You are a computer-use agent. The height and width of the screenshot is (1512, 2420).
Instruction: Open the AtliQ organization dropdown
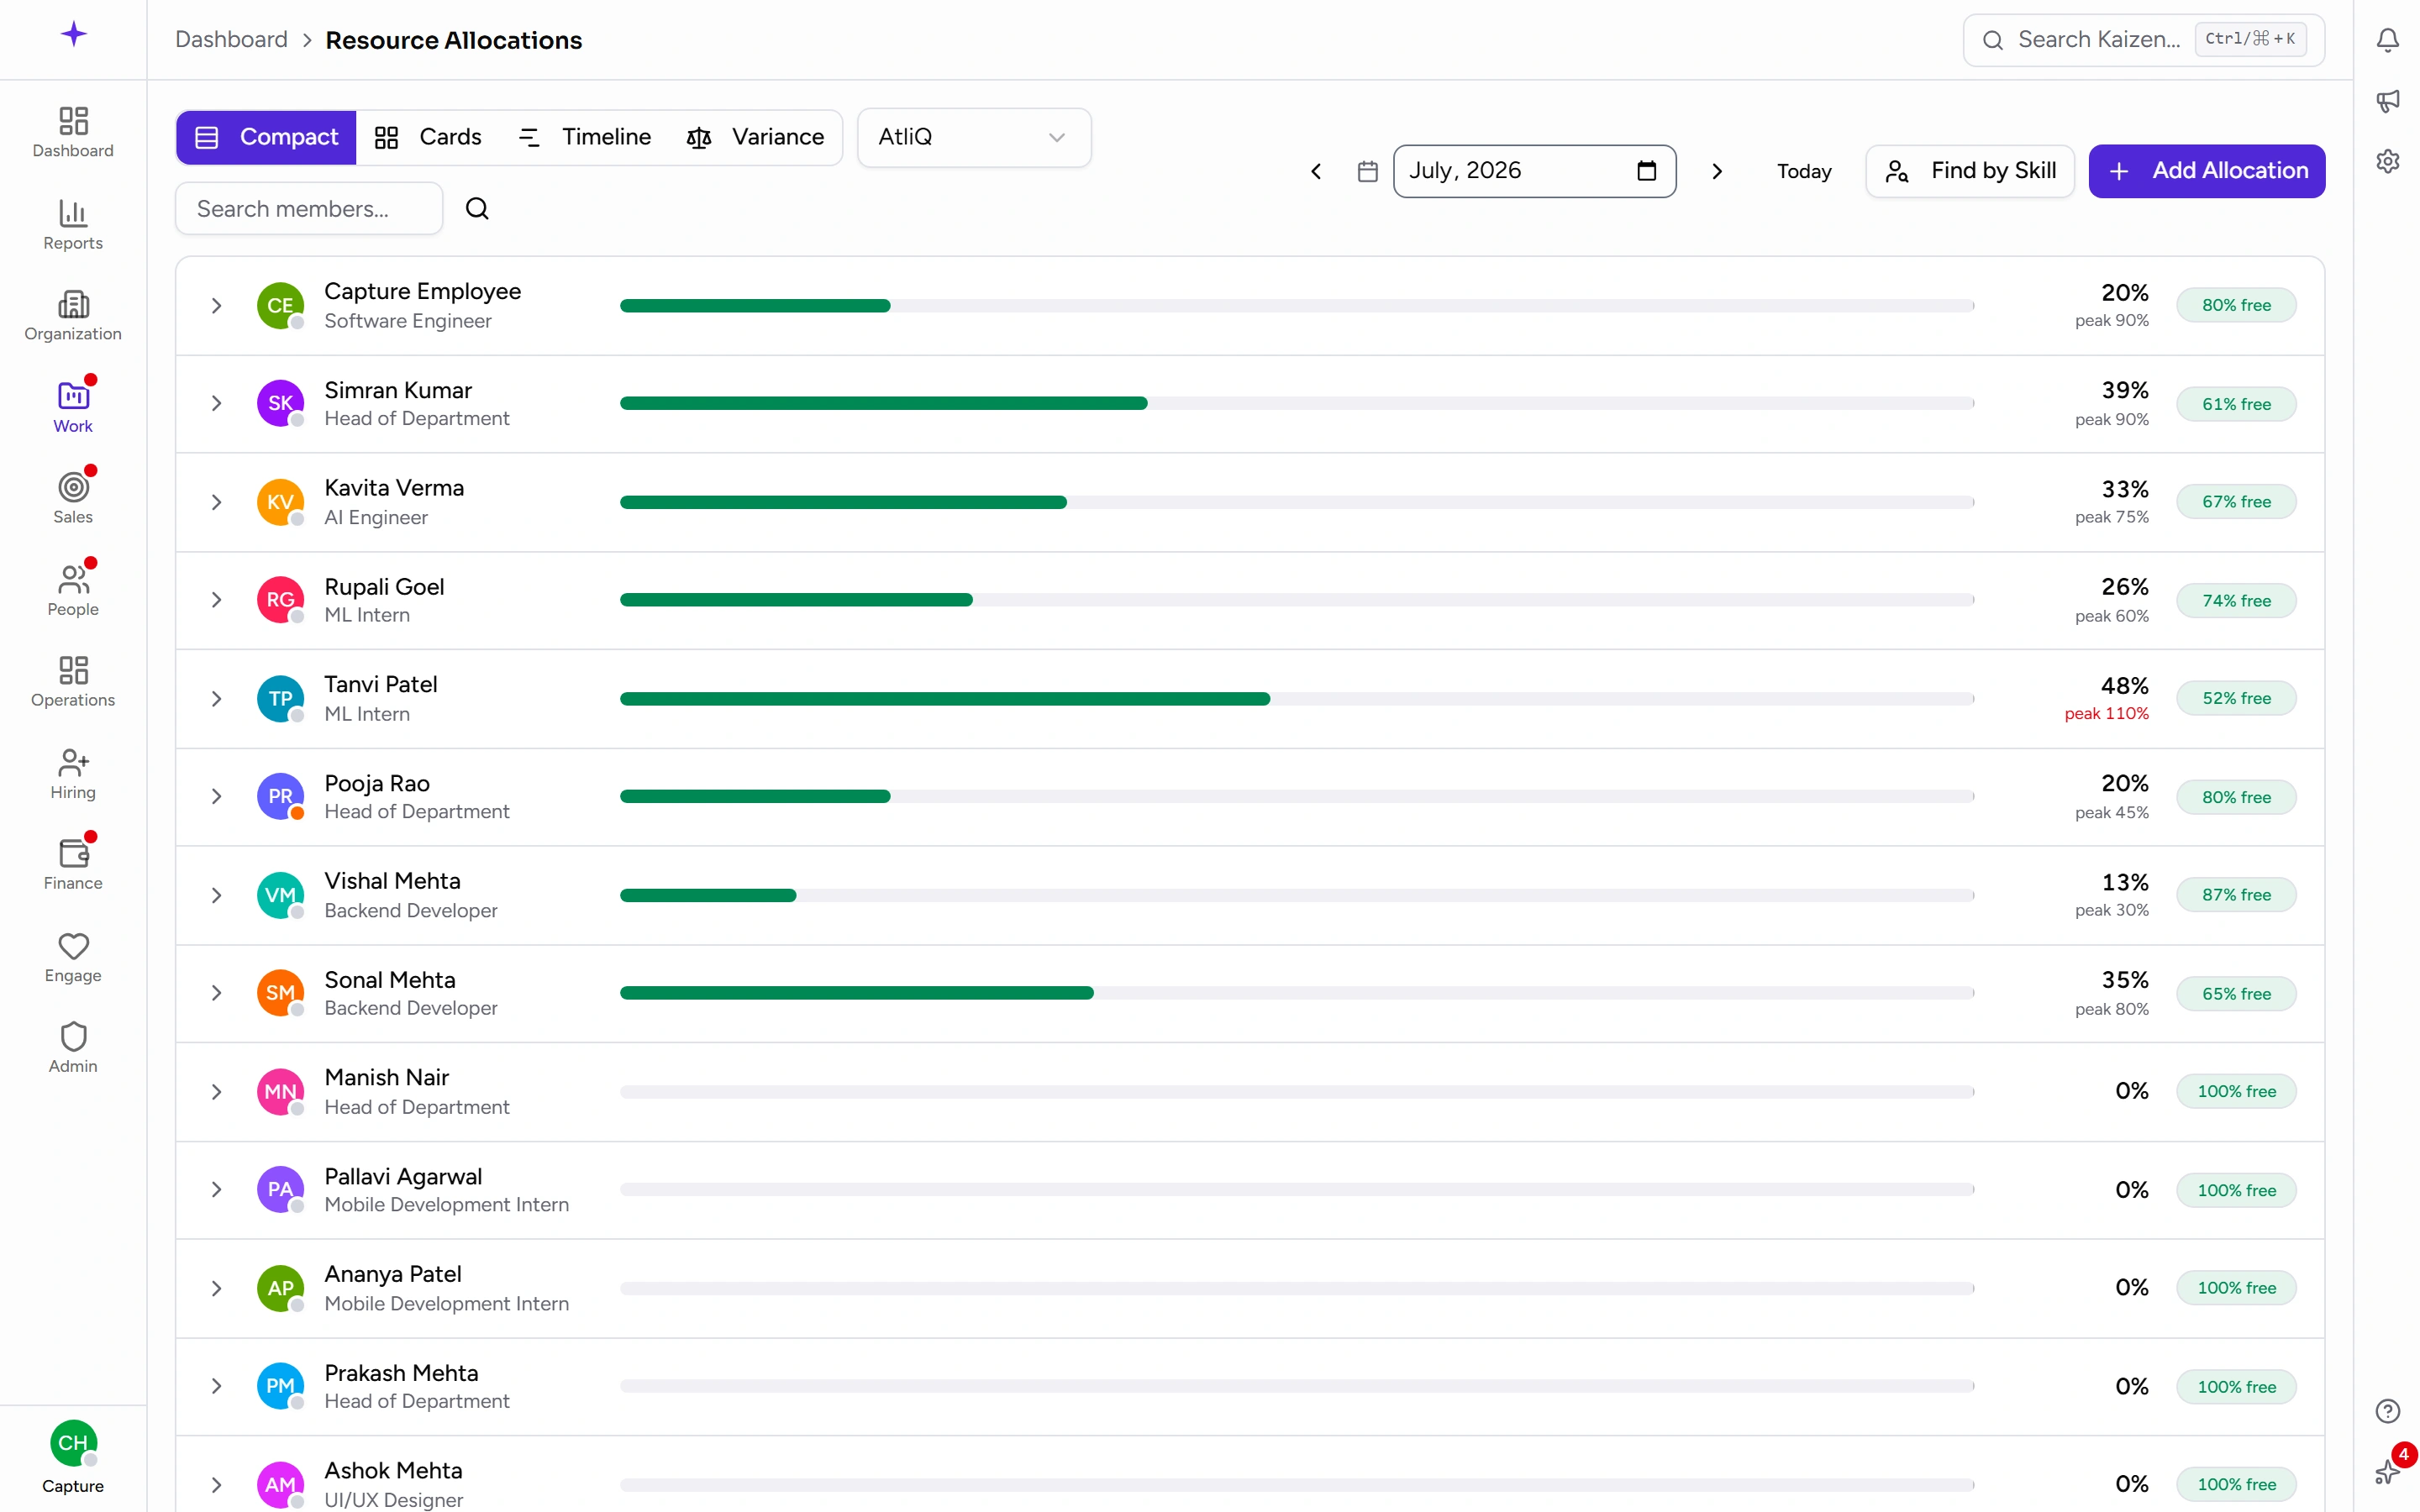[973, 137]
